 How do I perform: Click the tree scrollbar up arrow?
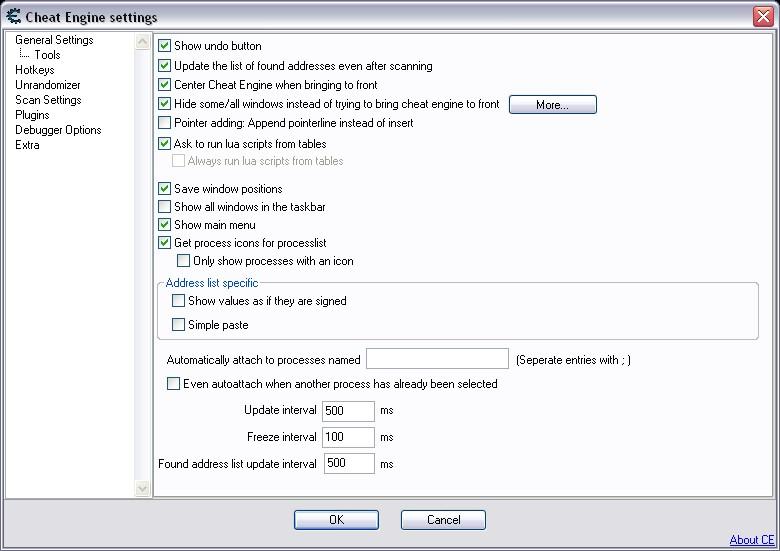(x=142, y=42)
